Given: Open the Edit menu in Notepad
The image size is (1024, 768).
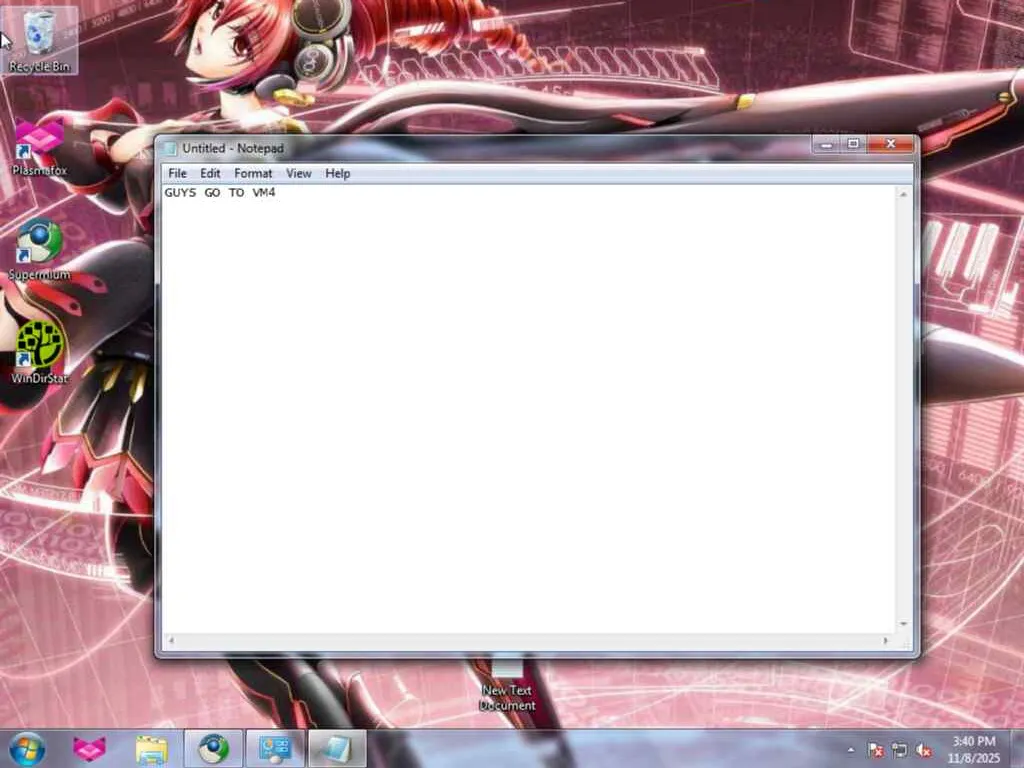Looking at the screenshot, I should pyautogui.click(x=210, y=173).
